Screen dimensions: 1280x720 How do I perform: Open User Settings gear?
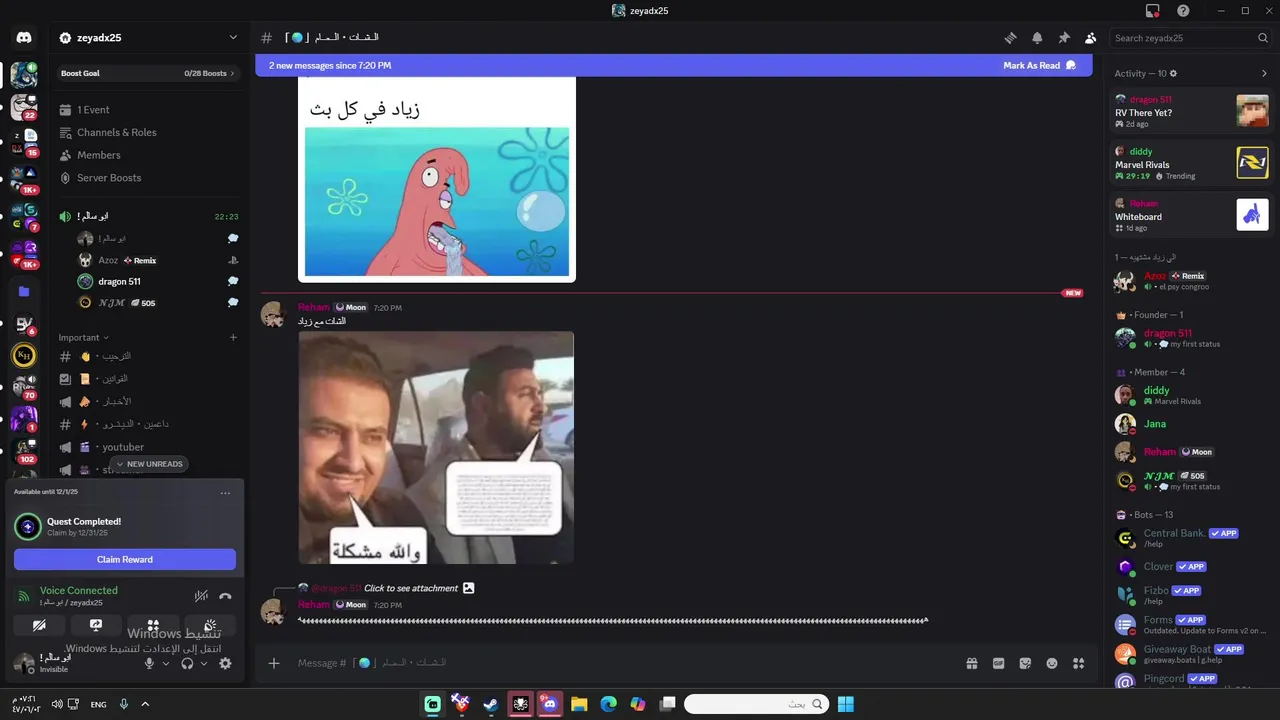coord(225,663)
